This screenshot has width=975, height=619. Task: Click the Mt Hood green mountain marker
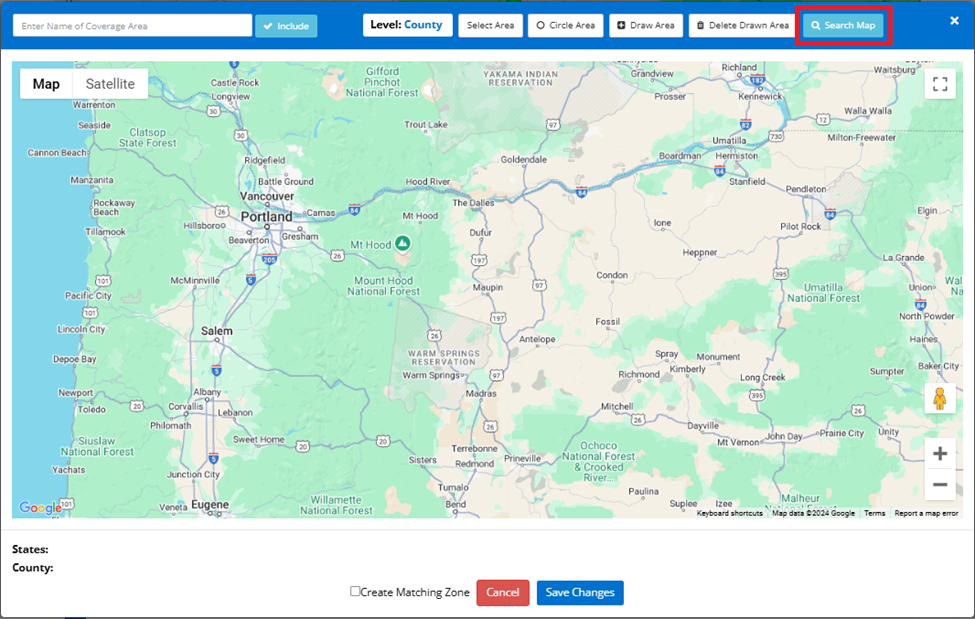click(x=403, y=243)
